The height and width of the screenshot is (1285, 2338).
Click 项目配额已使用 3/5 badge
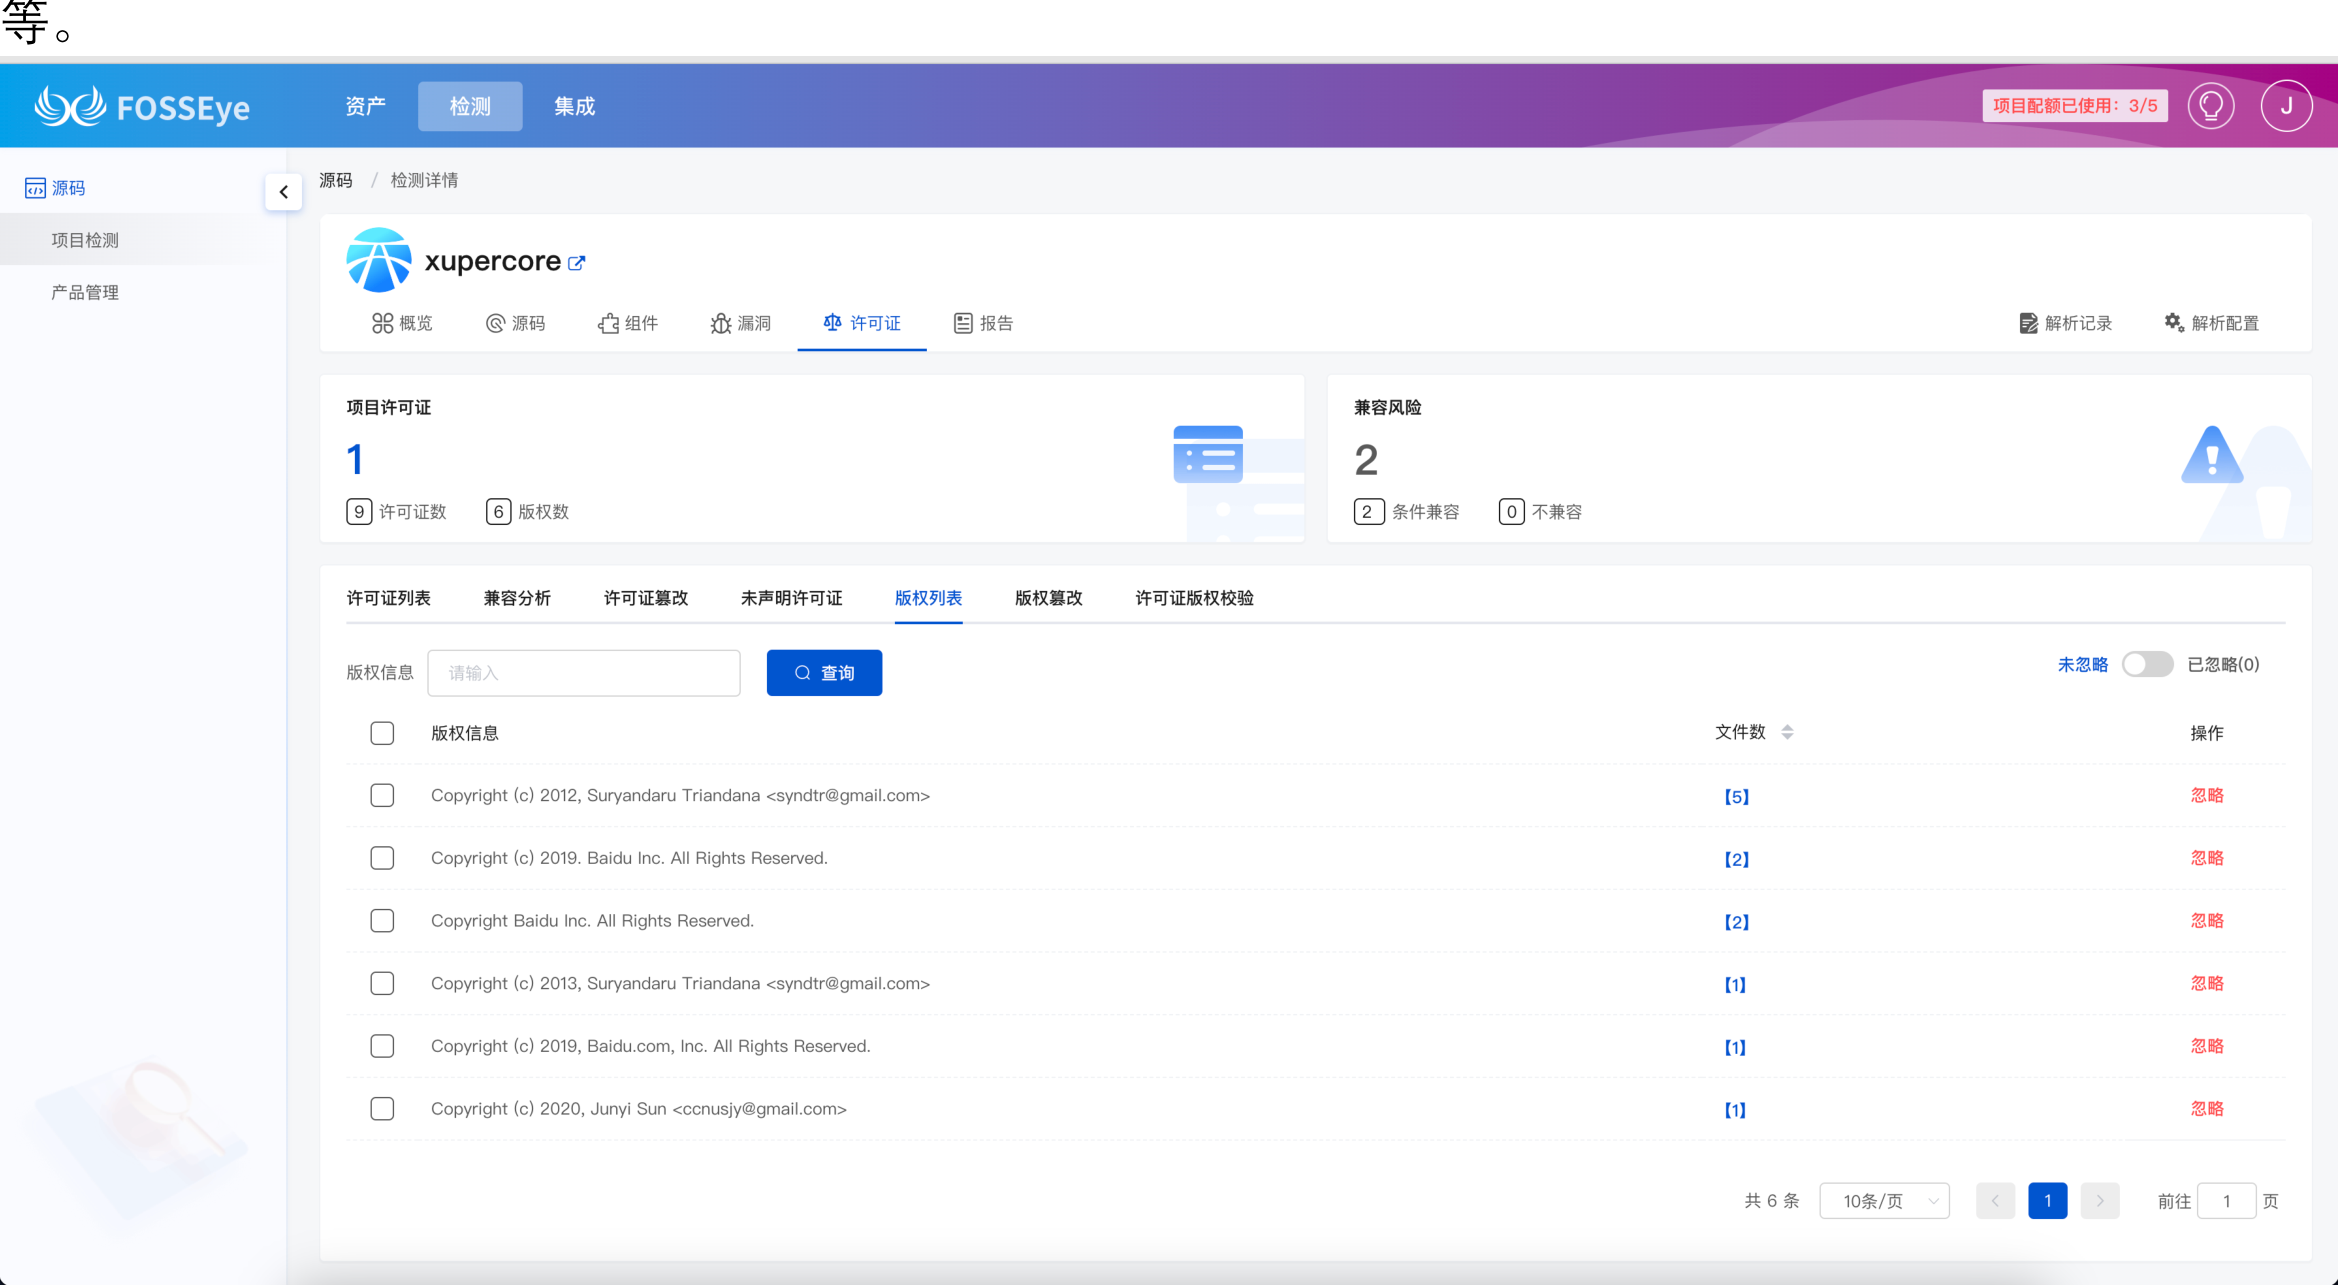point(2075,106)
